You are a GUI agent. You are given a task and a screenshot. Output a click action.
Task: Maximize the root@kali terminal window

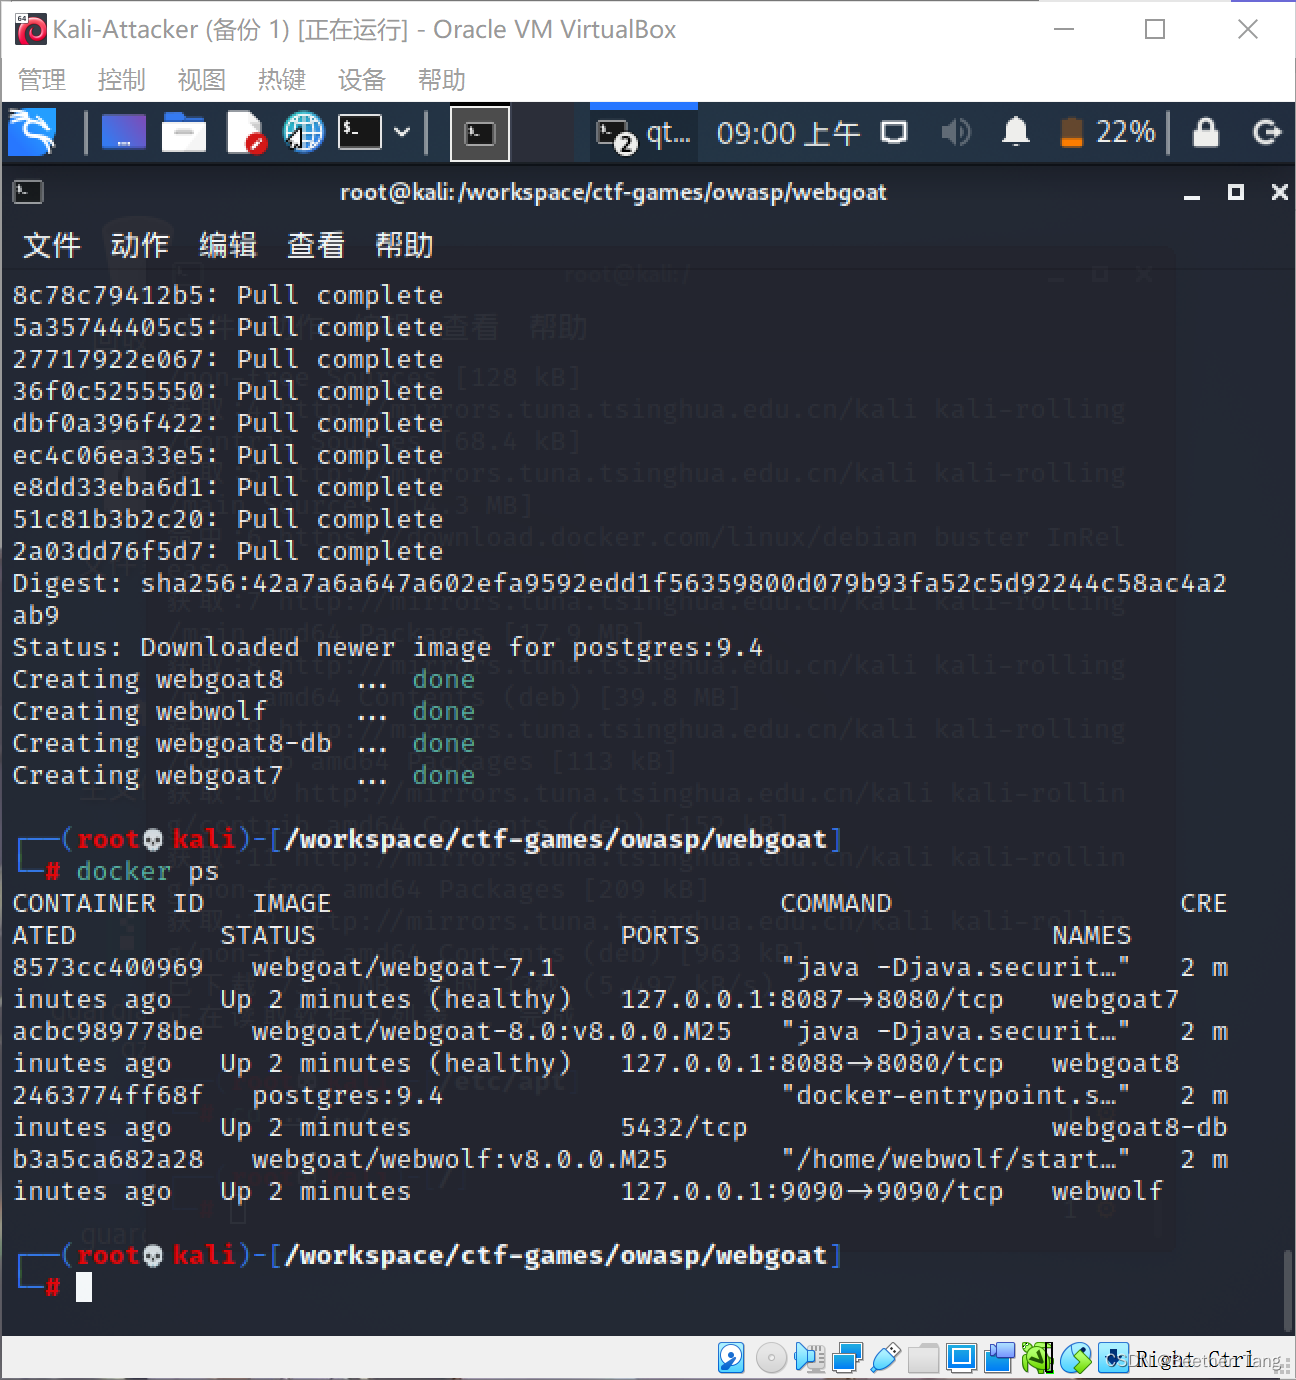pos(1236,192)
